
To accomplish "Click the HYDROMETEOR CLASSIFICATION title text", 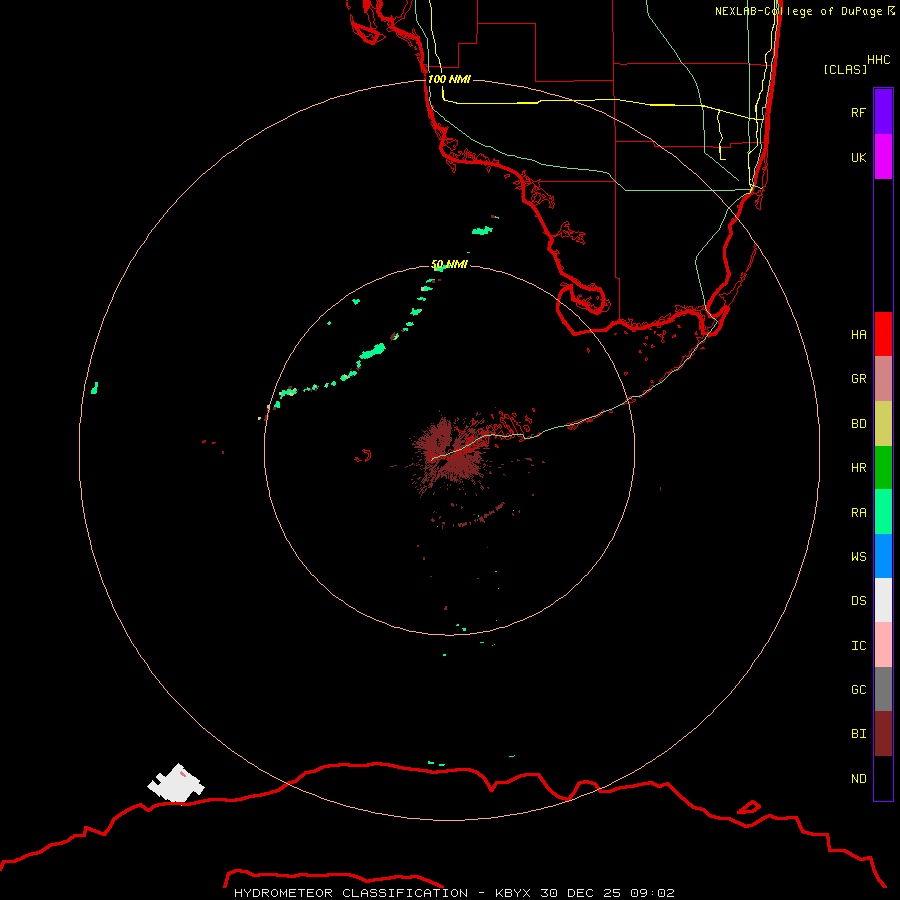I will 351,893.
